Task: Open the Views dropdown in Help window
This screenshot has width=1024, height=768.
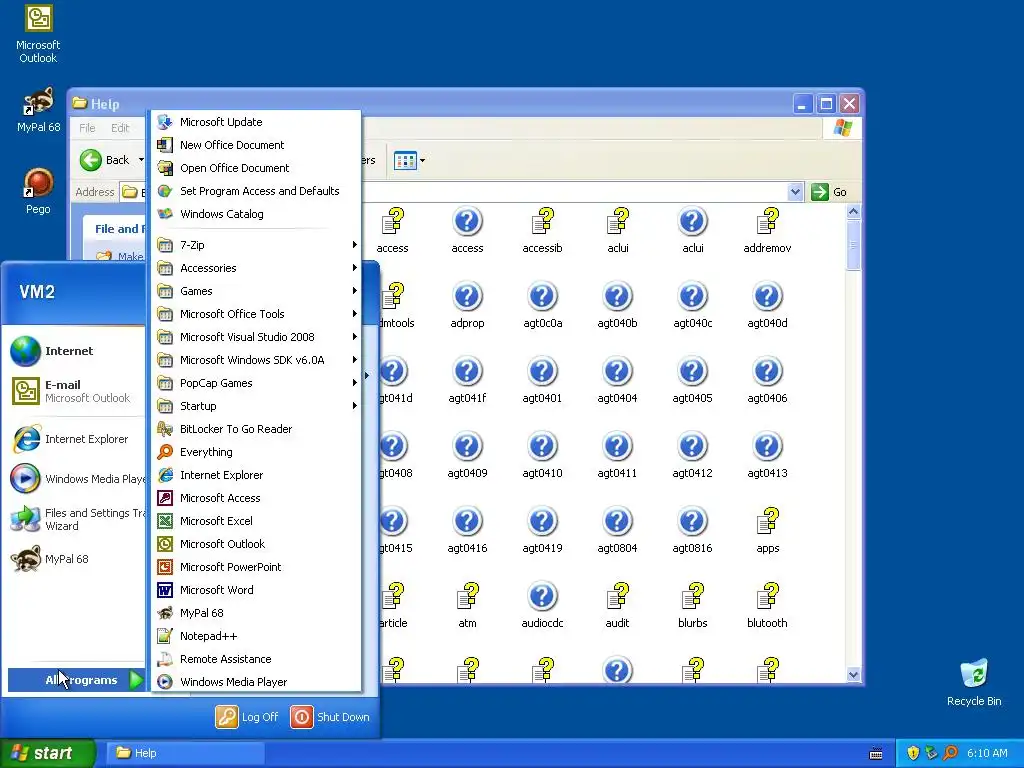Action: pyautogui.click(x=410, y=160)
